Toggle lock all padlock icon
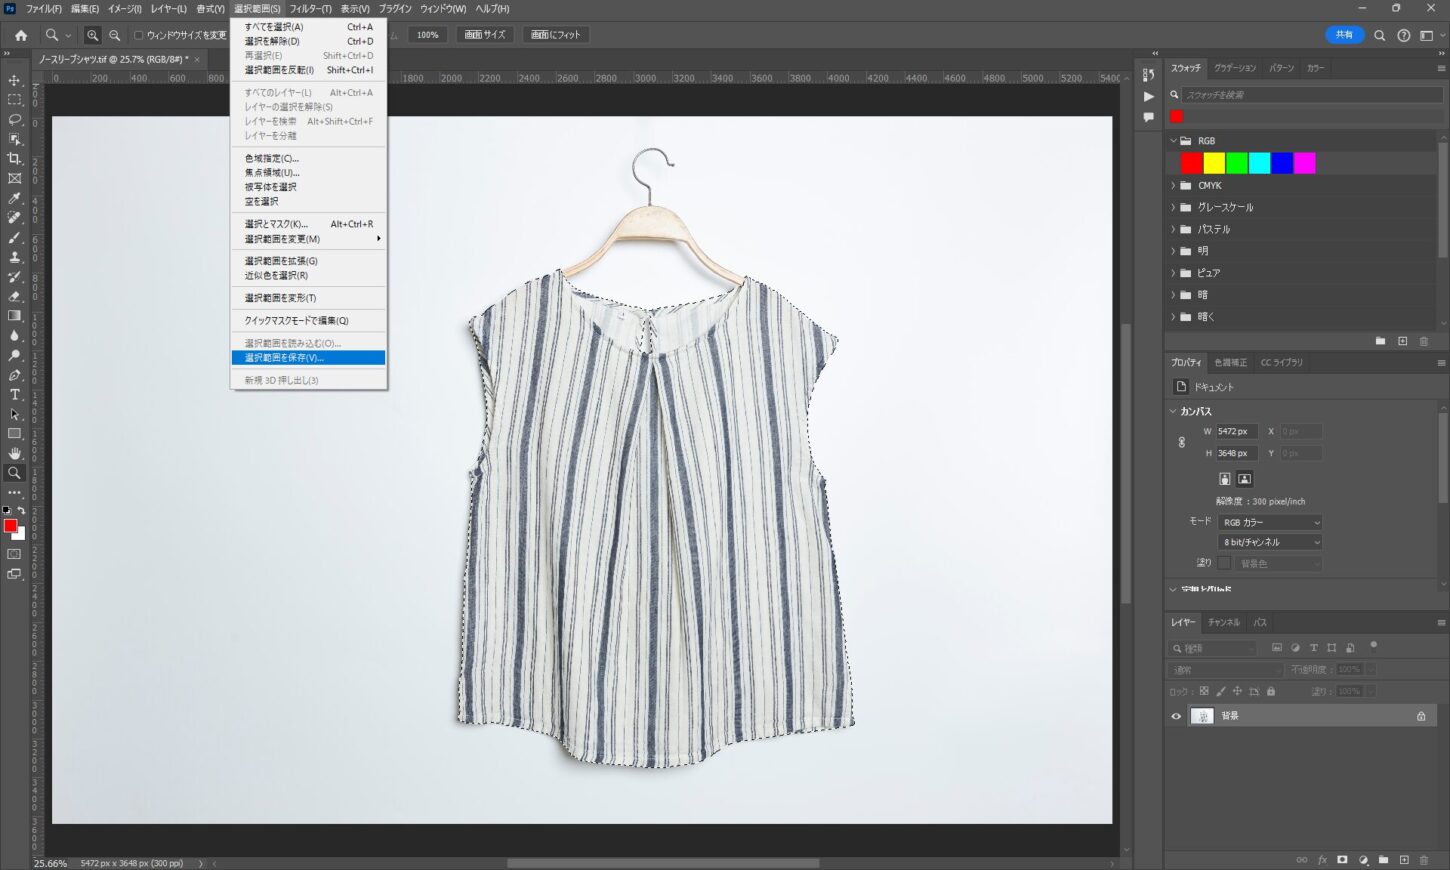Screen dimensions: 1450x870 [x=1271, y=691]
